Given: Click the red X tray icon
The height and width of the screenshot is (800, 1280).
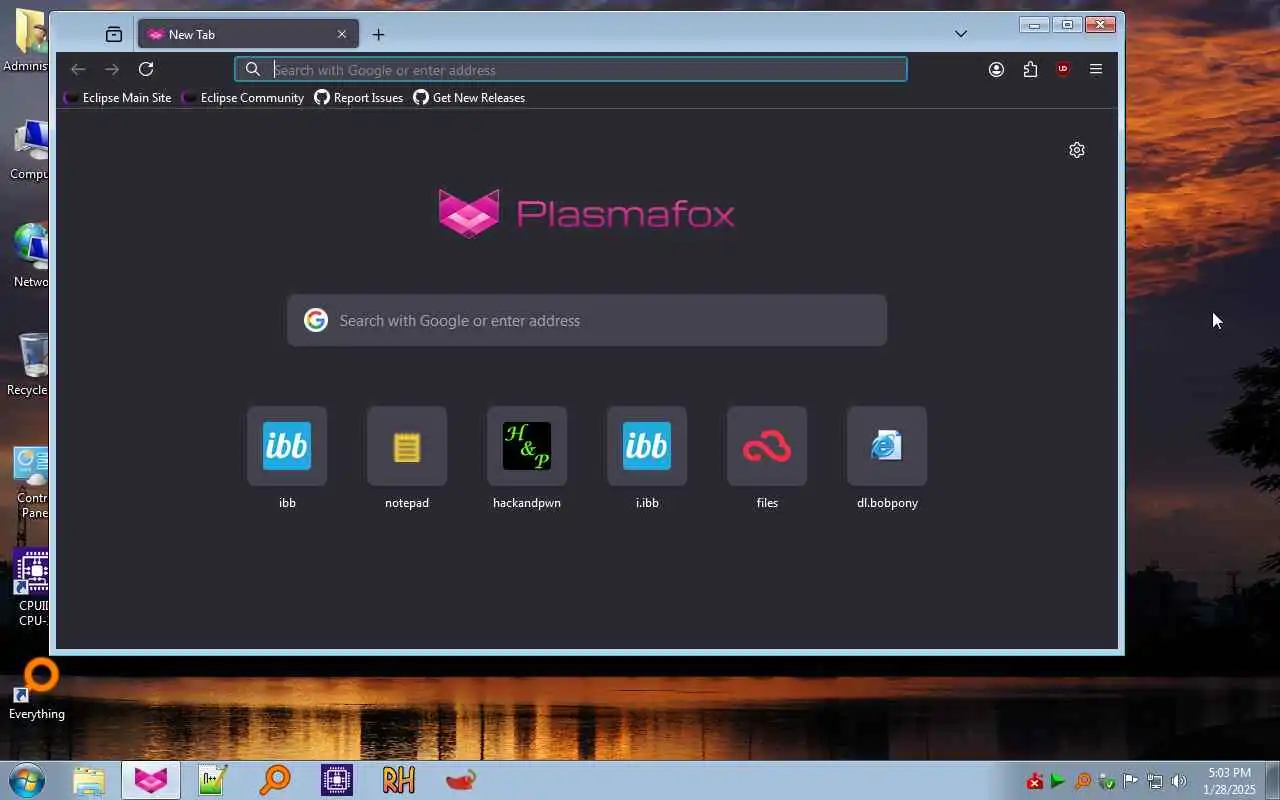Looking at the screenshot, I should pos(1035,781).
